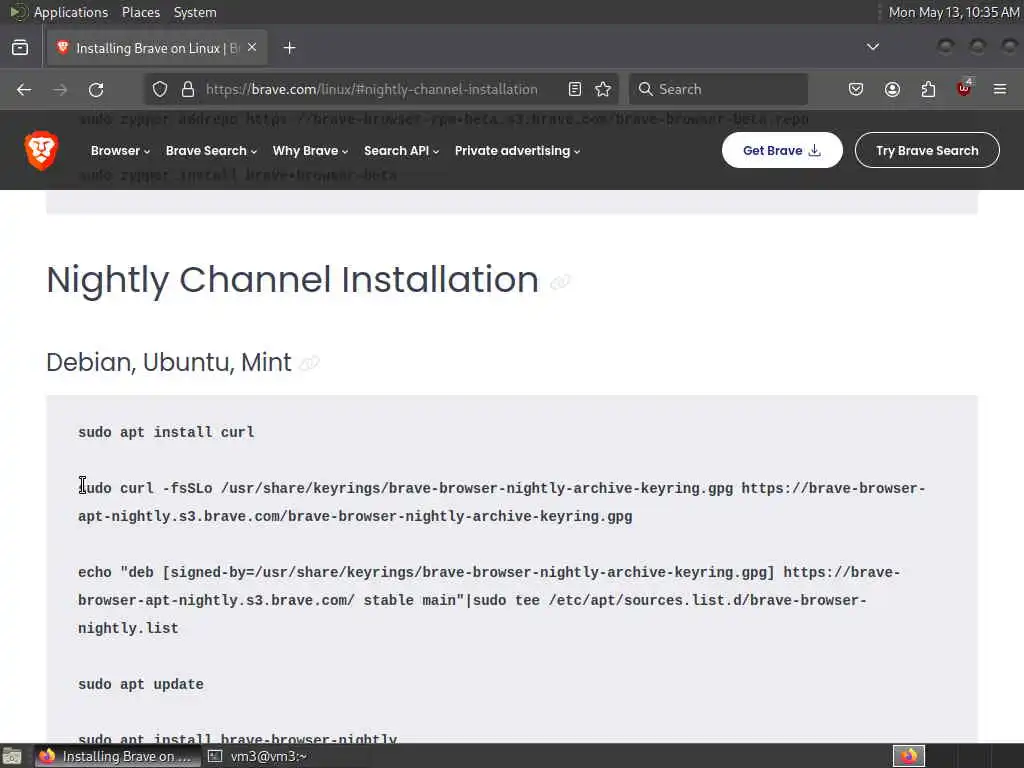
Task: Expand the Browser menu
Action: coord(120,151)
